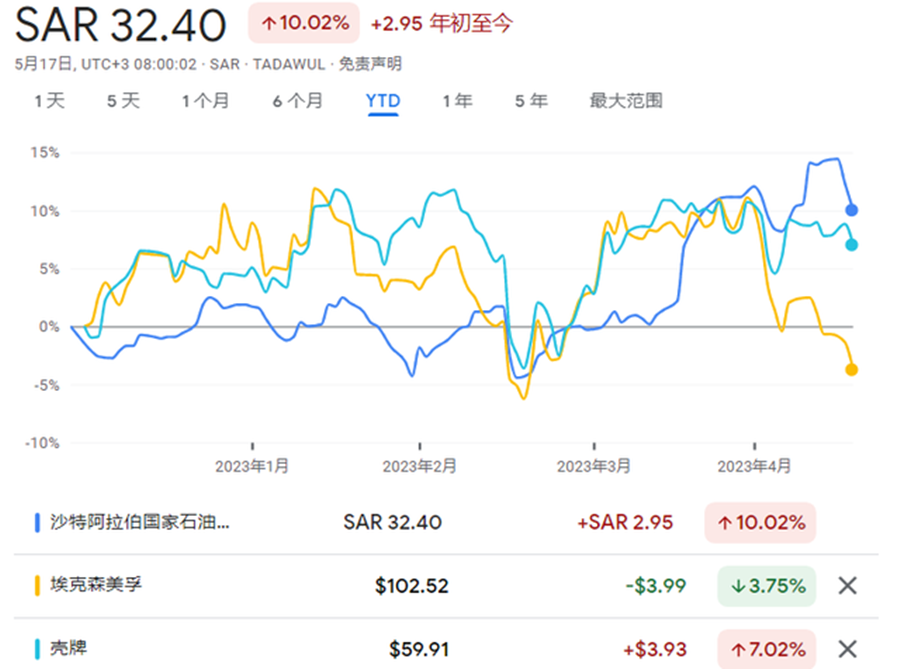The height and width of the screenshot is (669, 900).
Task: Remove ExxonMobil (埃克森美孚) comparison with X icon
Action: [x=847, y=586]
